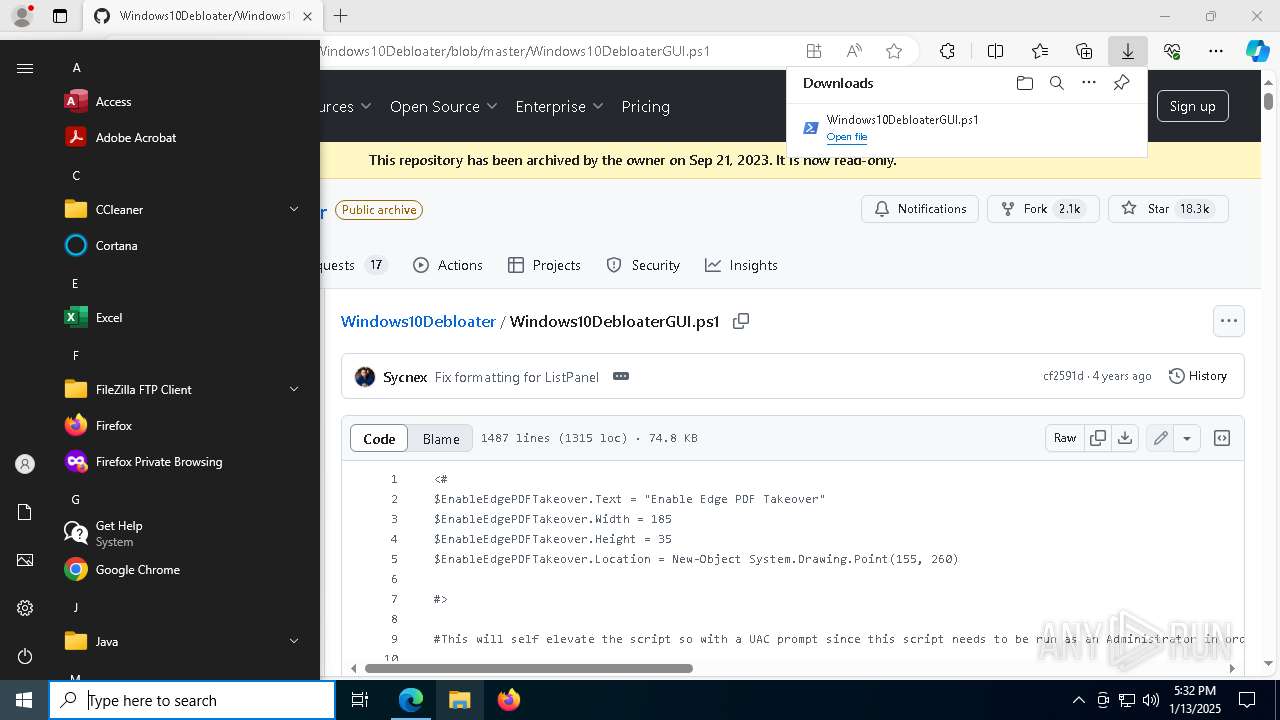This screenshot has height=720, width=1280.
Task: Add this page to favorites star
Action: point(894,51)
